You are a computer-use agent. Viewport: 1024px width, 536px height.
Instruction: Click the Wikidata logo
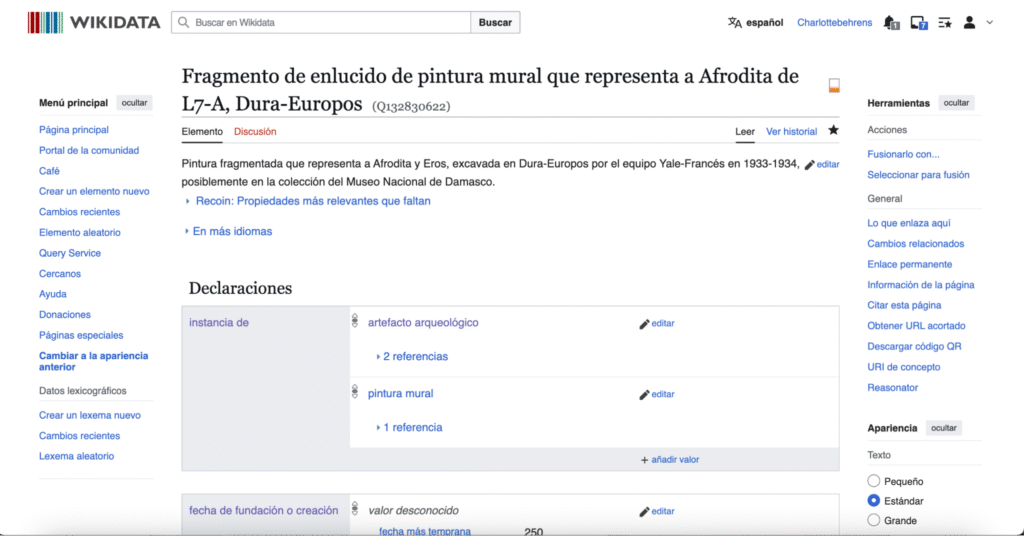click(93, 22)
